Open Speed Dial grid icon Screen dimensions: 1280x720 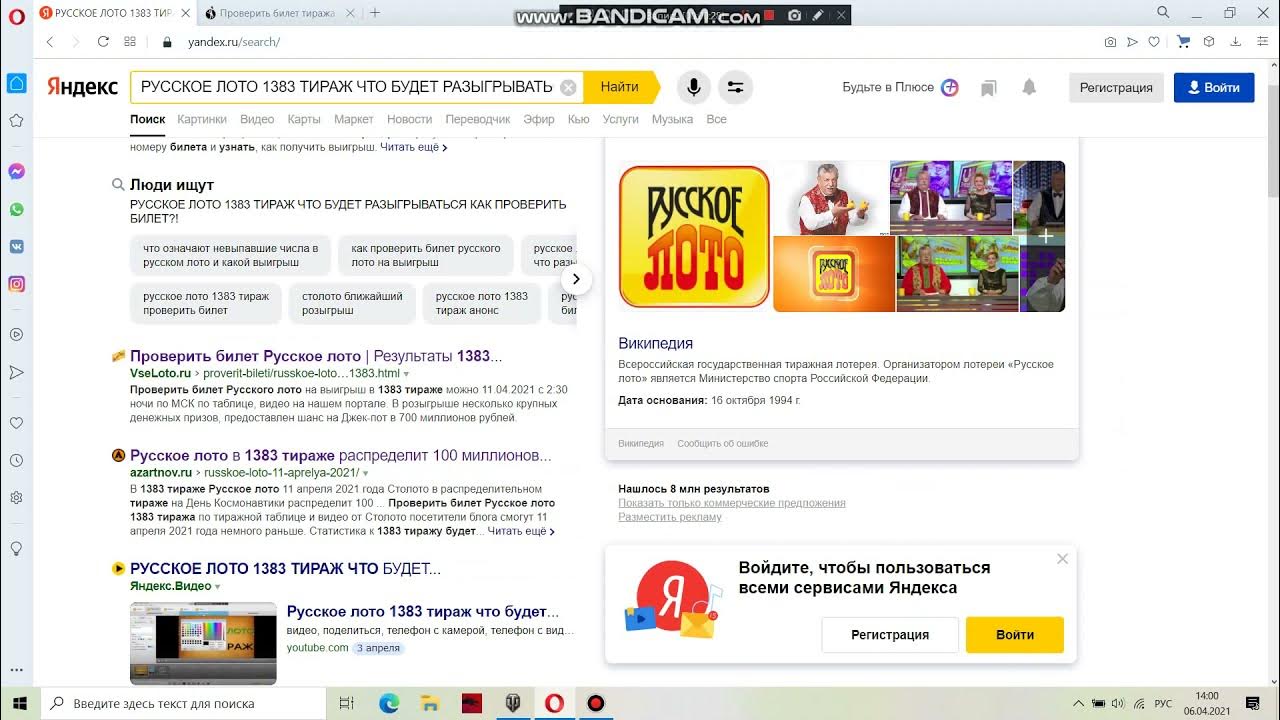(x=130, y=42)
